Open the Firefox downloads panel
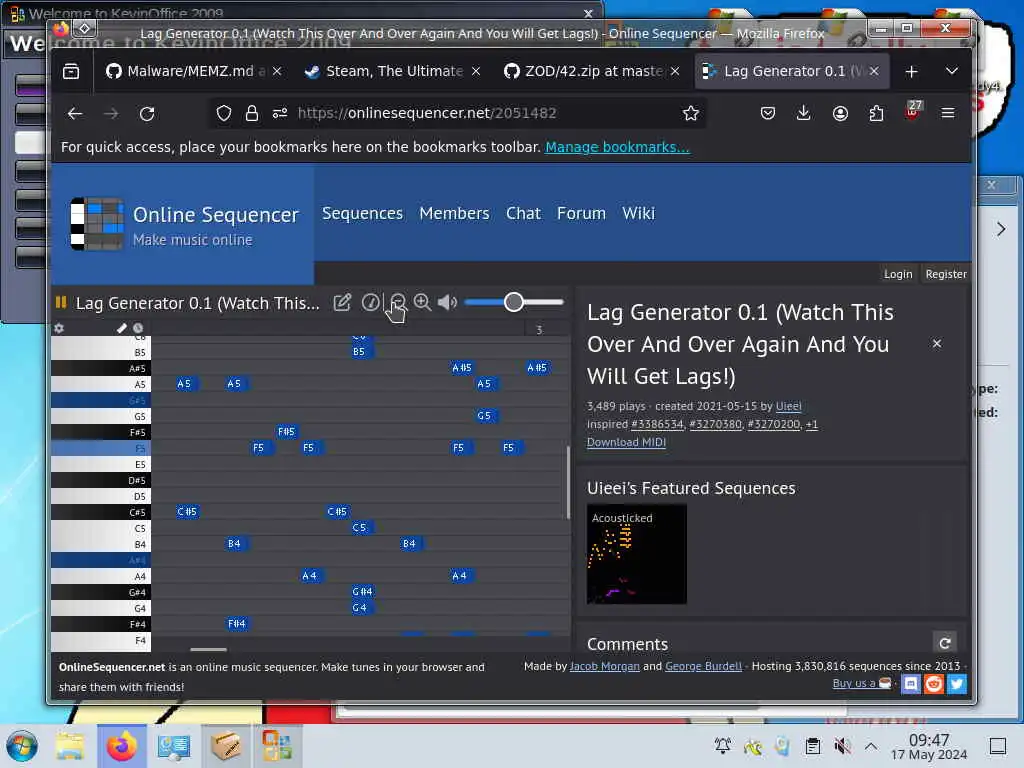This screenshot has width=1024, height=768. [x=804, y=114]
